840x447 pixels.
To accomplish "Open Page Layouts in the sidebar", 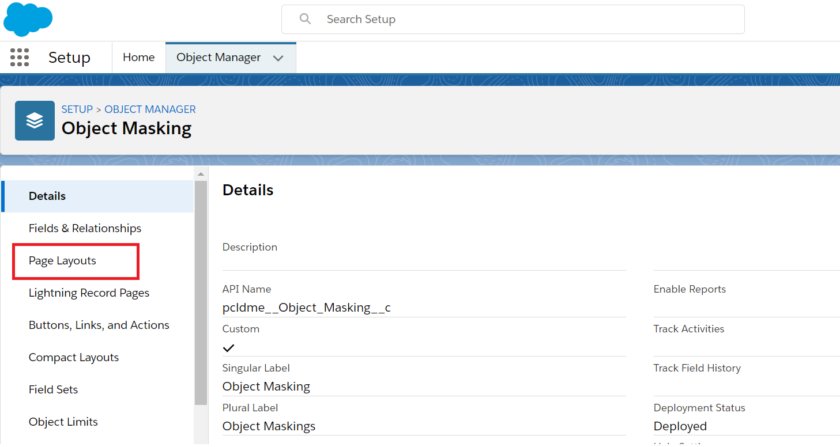I will [x=62, y=260].
